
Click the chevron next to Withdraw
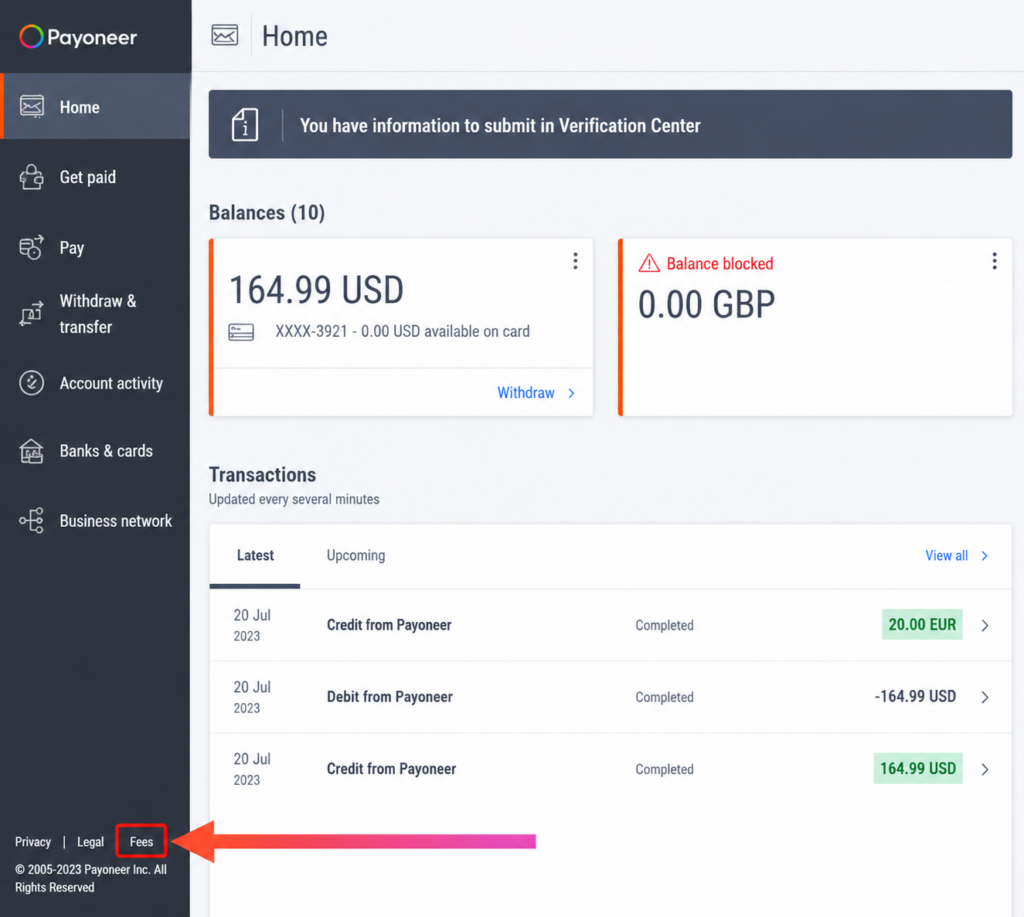(x=571, y=393)
